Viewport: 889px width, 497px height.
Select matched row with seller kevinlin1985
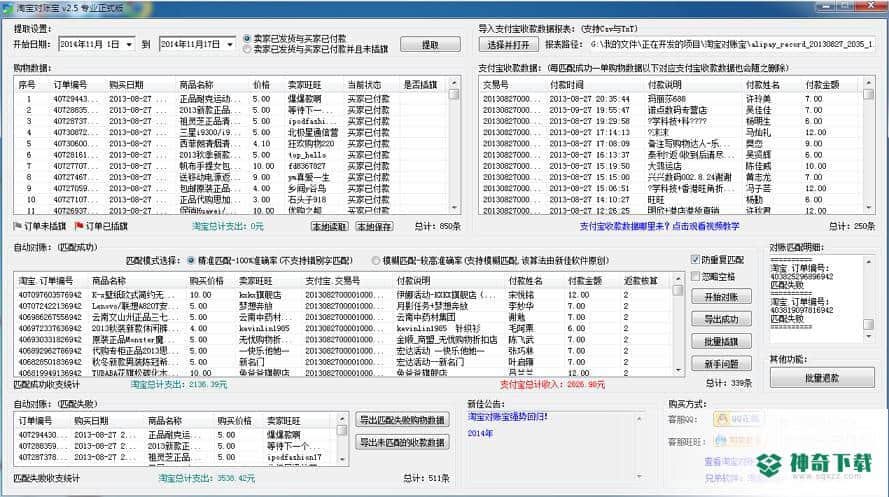[344, 328]
